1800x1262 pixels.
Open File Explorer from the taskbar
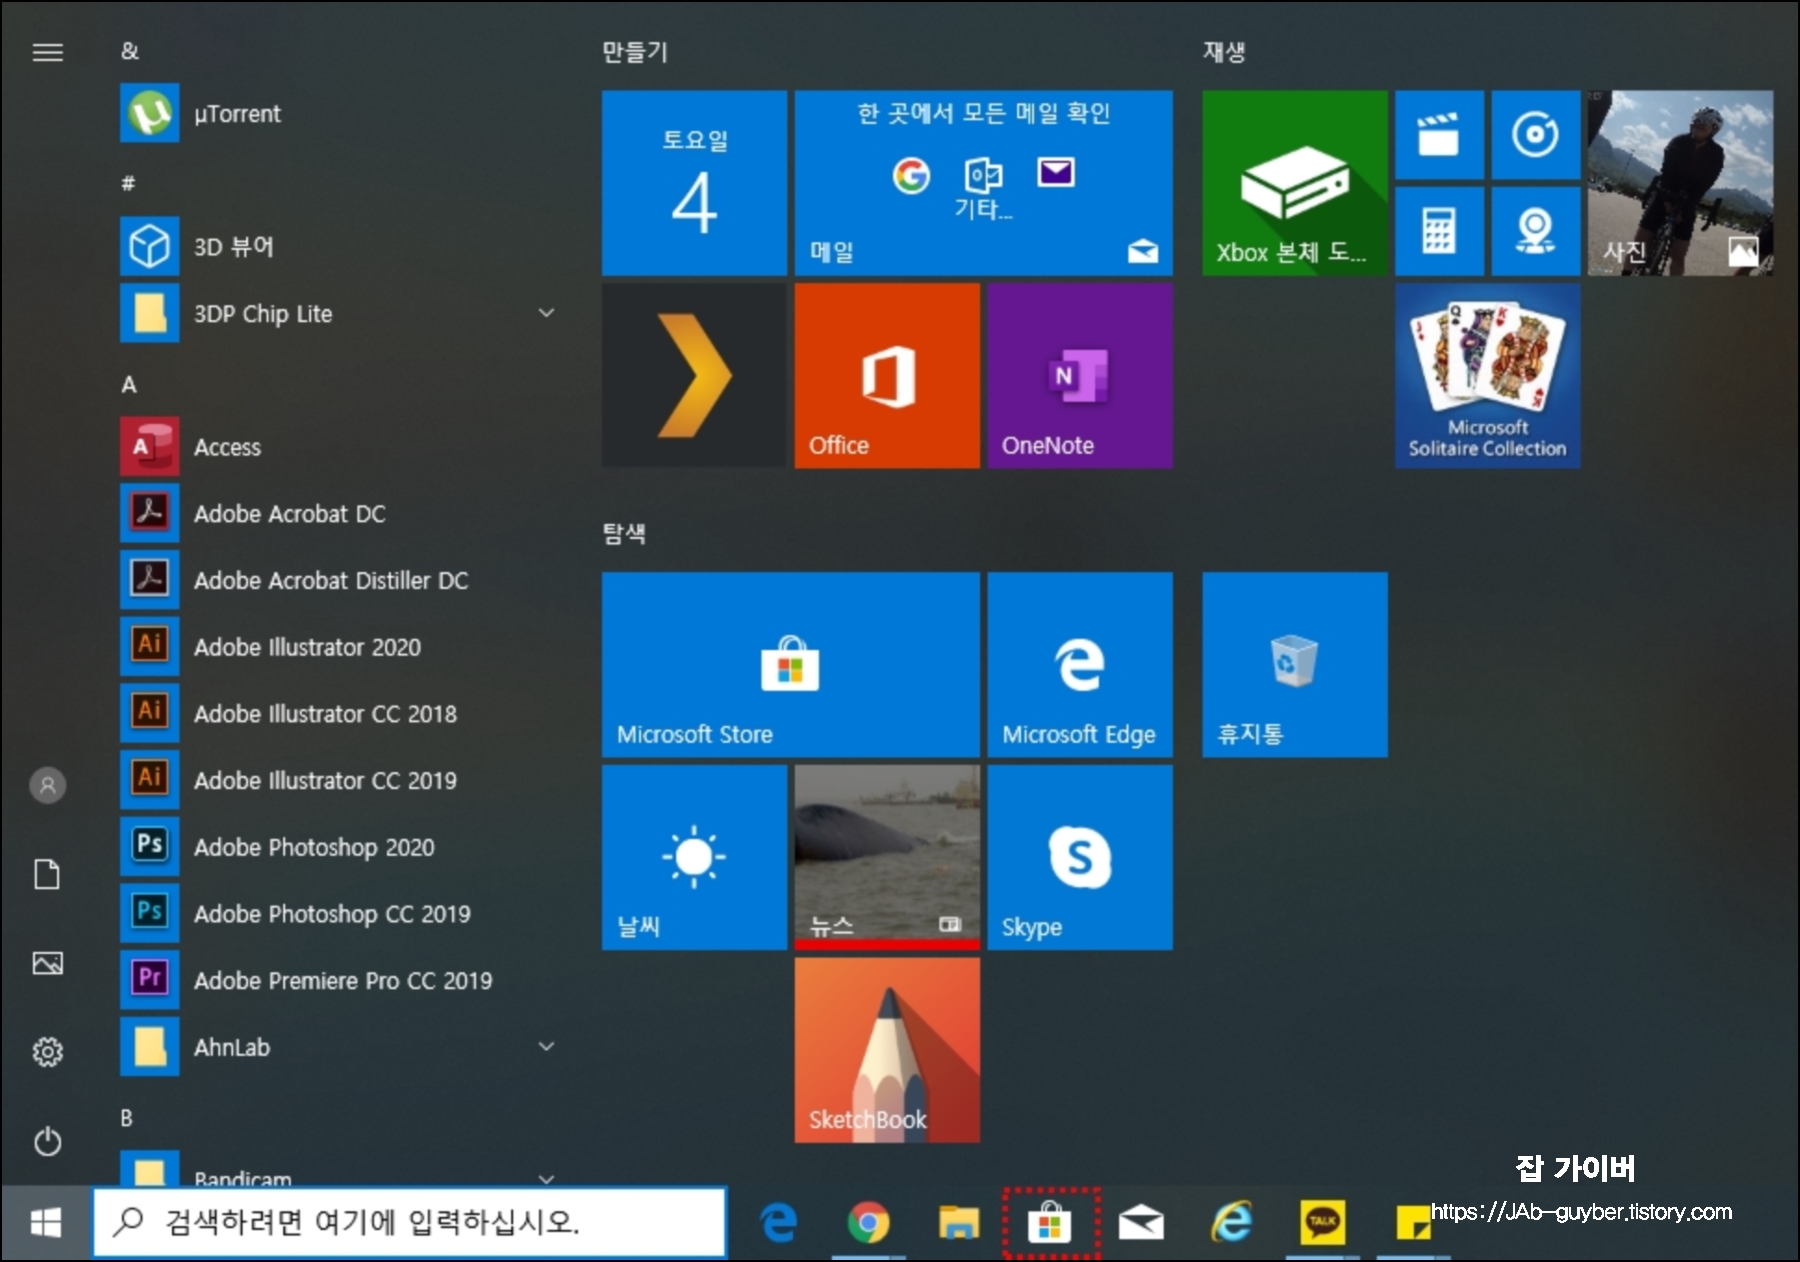(958, 1222)
